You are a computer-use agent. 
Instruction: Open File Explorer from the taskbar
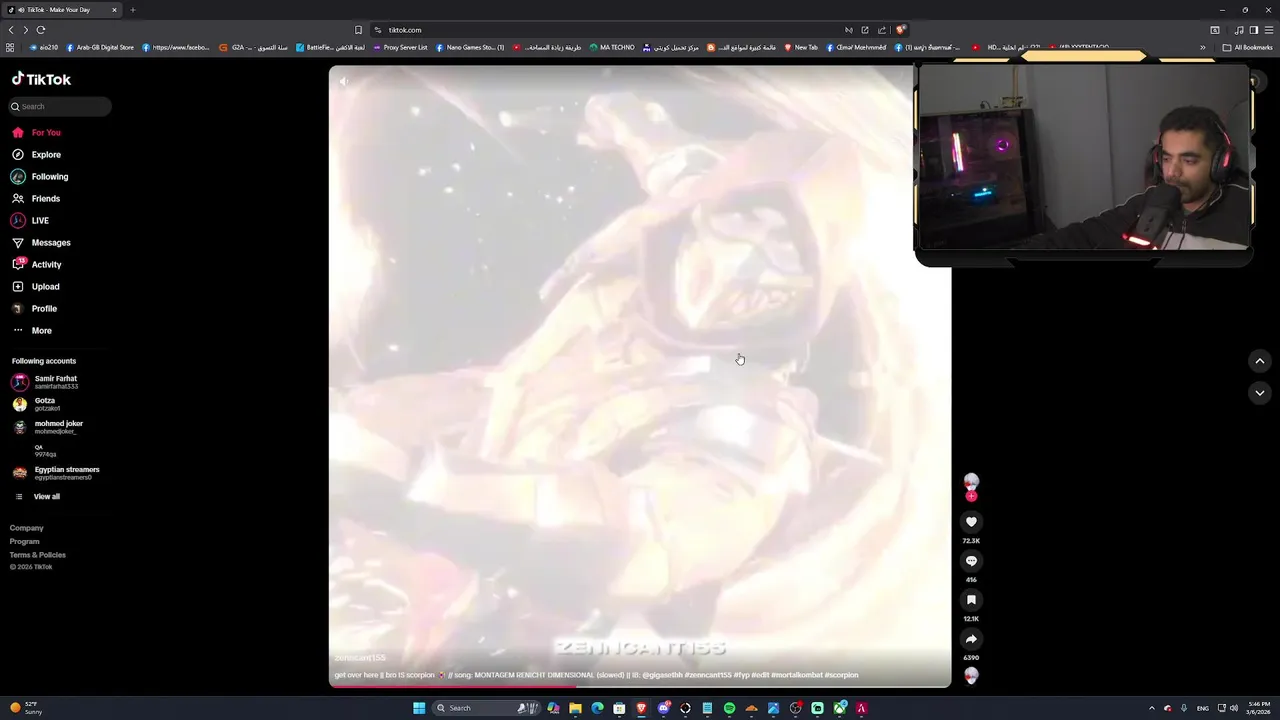tap(575, 708)
